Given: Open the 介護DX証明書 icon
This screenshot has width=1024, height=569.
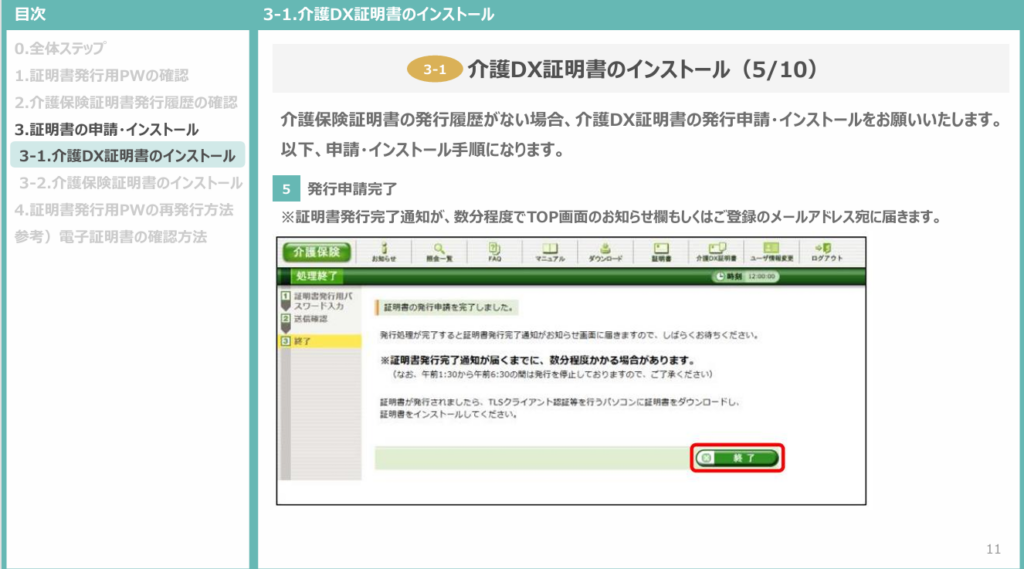Looking at the screenshot, I should (716, 252).
